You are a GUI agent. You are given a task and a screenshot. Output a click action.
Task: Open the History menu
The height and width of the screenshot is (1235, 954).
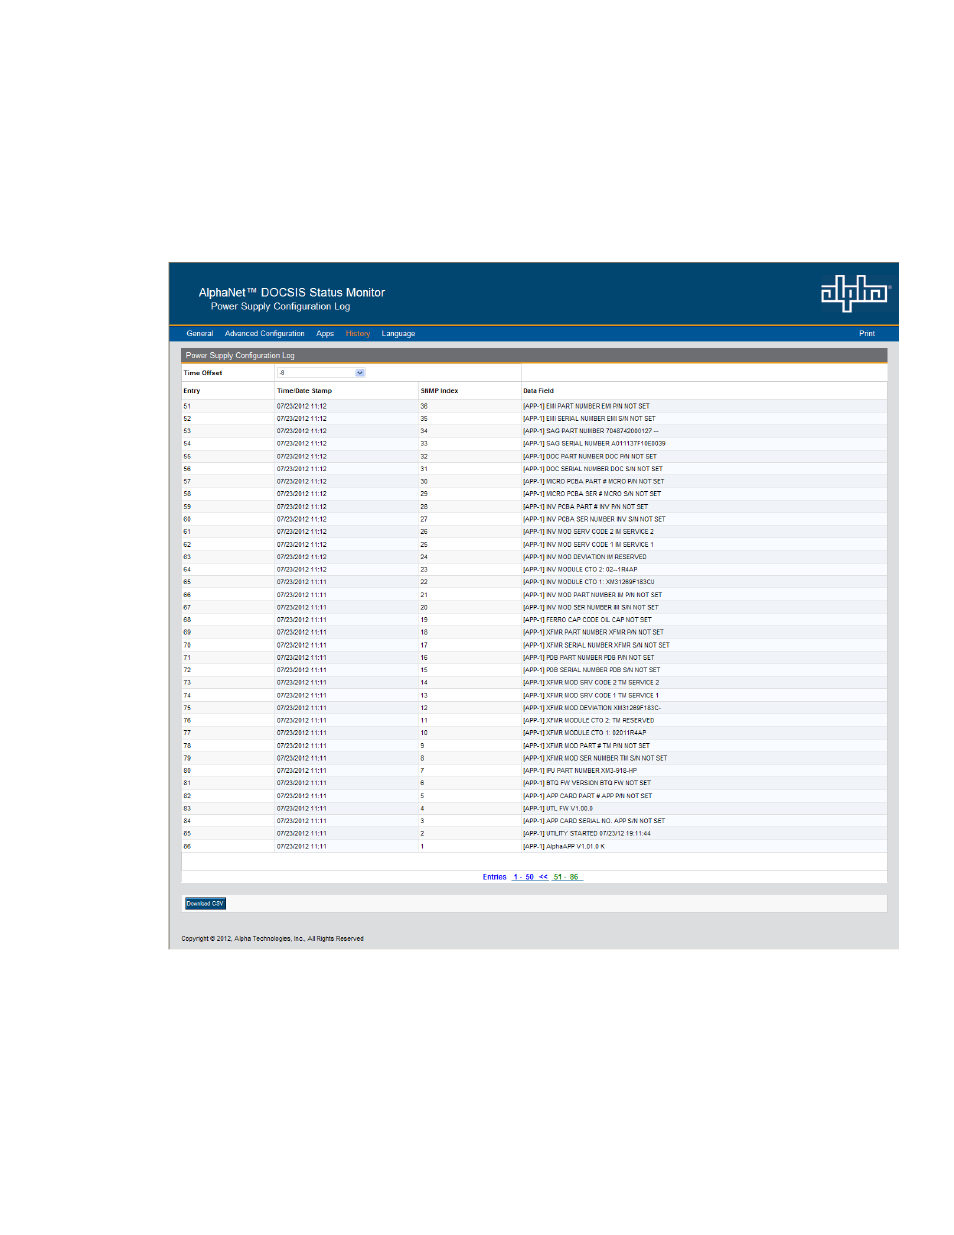[358, 334]
